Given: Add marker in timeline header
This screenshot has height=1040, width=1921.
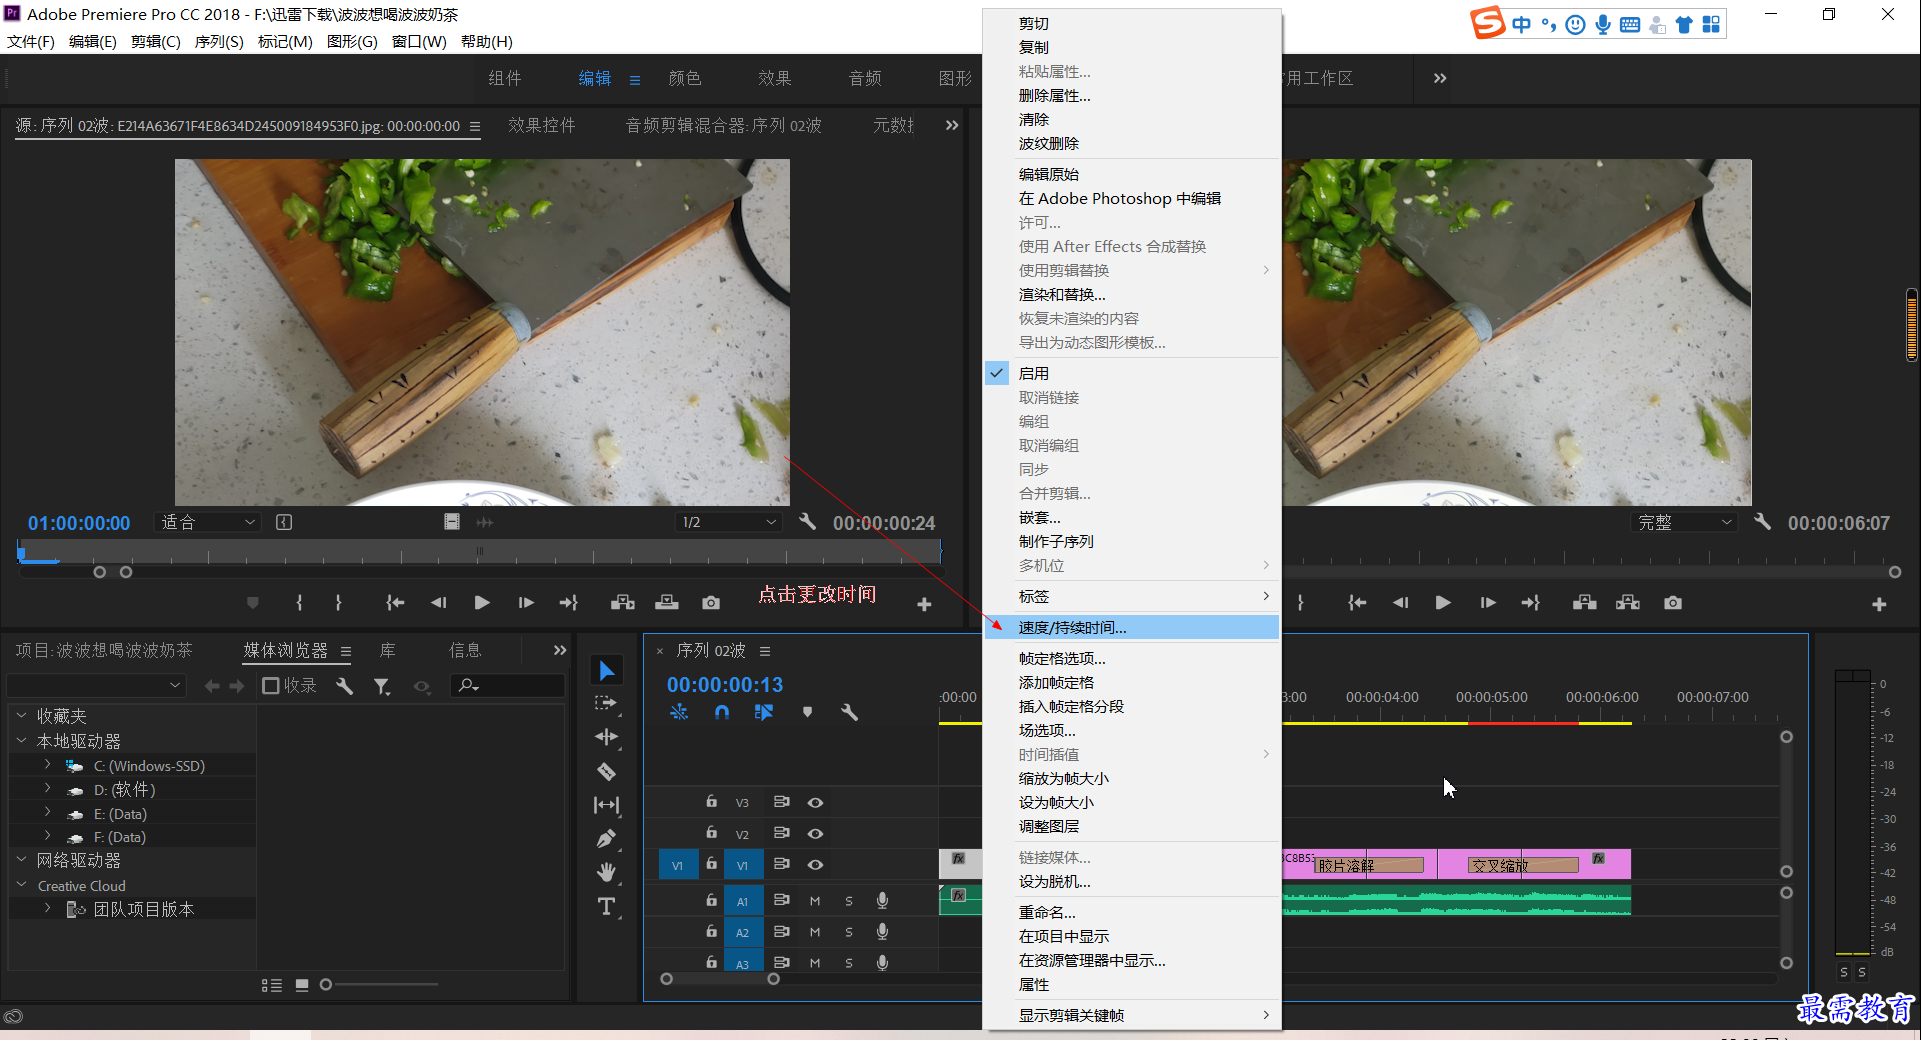Looking at the screenshot, I should tap(807, 712).
